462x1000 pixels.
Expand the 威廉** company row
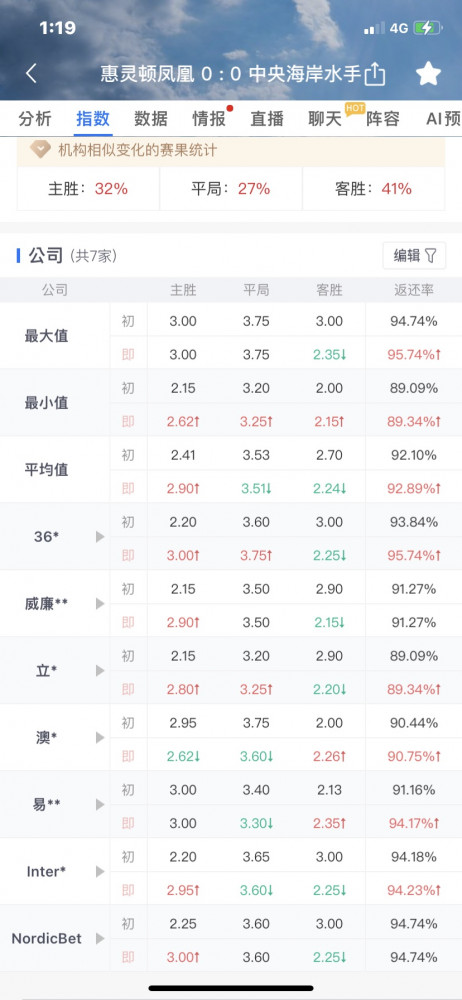point(100,603)
